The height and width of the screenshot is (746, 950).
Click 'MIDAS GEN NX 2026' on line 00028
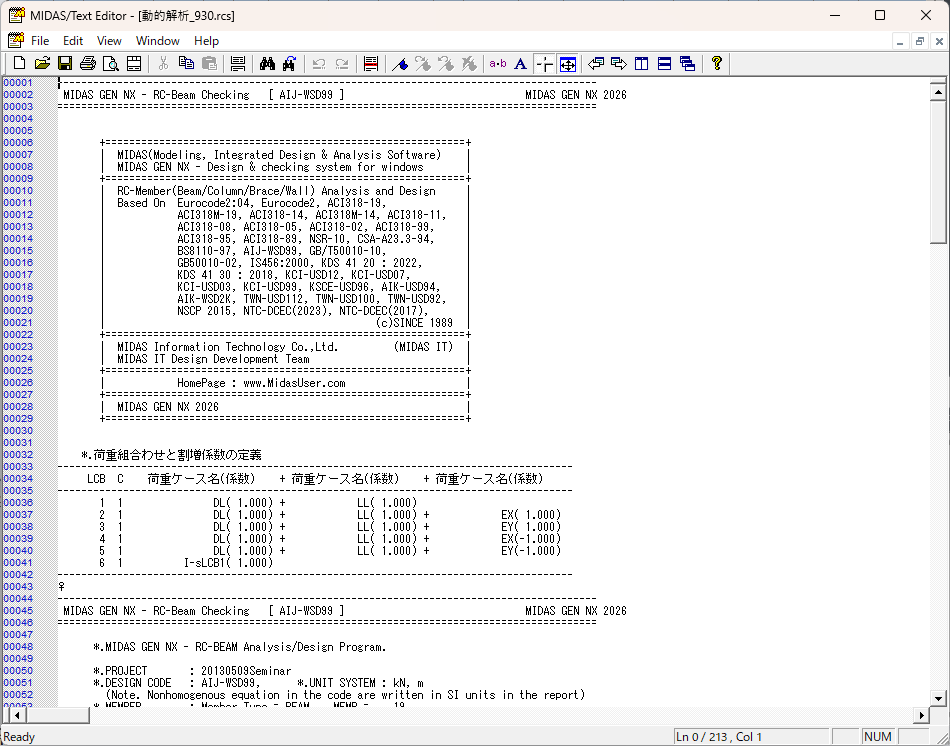tap(168, 407)
